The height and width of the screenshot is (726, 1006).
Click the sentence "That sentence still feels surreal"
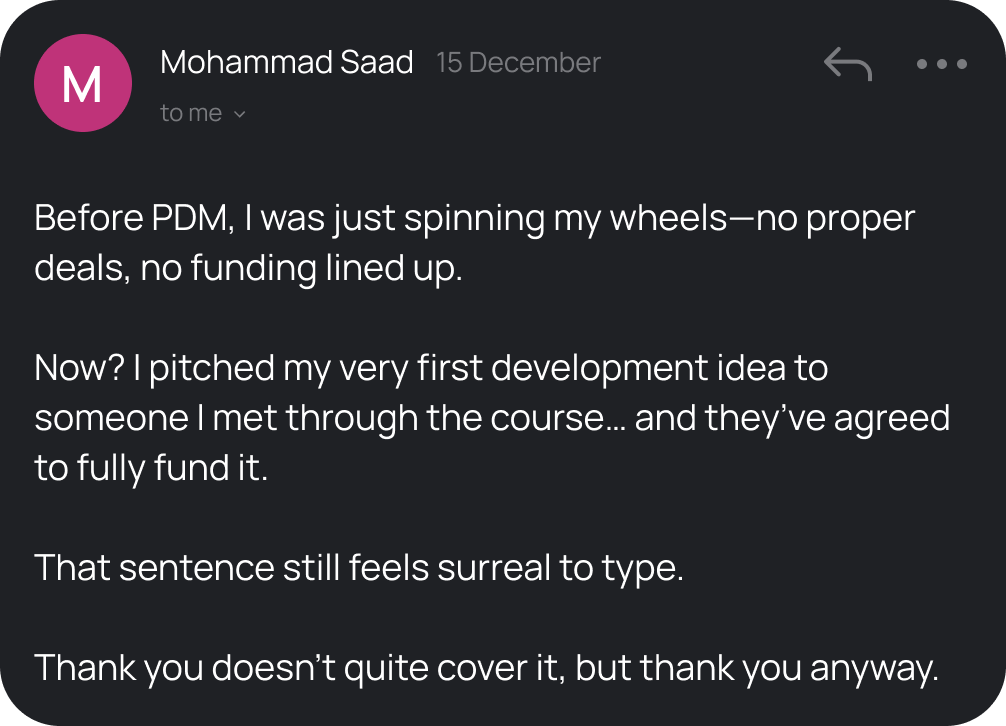coord(359,568)
